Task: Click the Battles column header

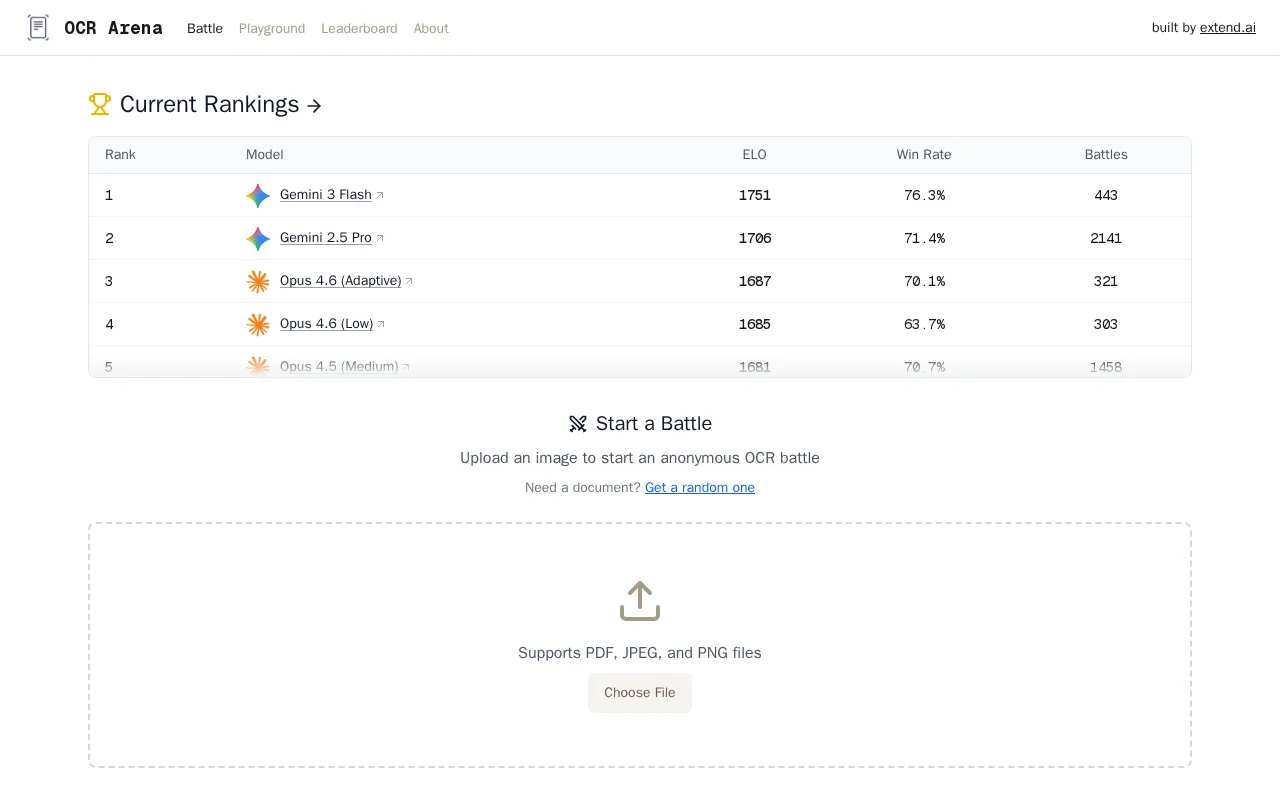Action: 1106,155
